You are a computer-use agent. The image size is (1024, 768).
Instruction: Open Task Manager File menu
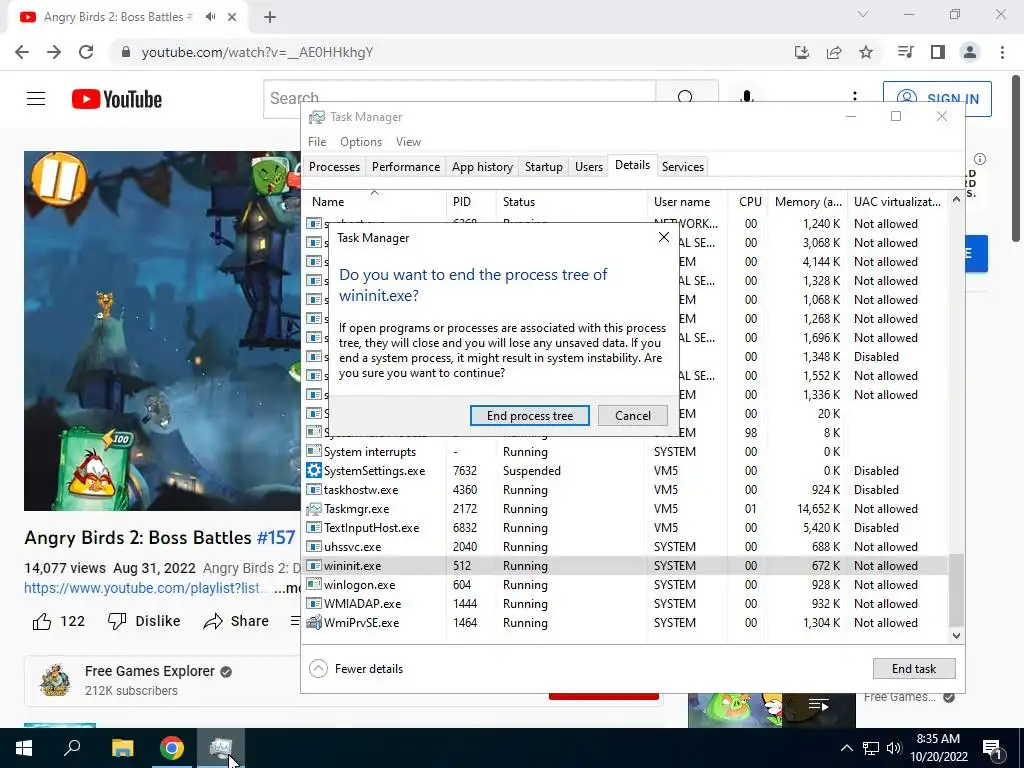pos(317,142)
